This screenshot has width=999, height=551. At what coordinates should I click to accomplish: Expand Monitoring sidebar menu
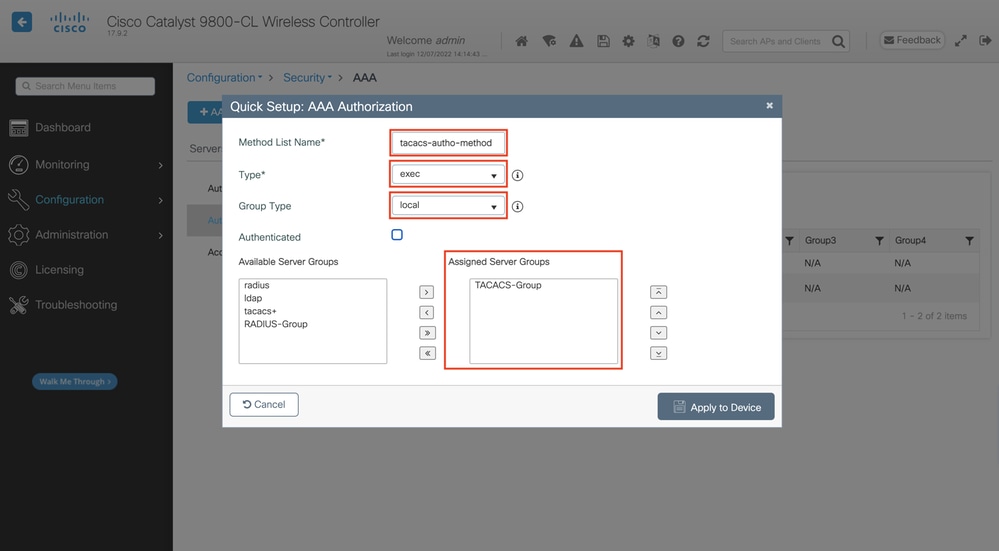(86, 164)
